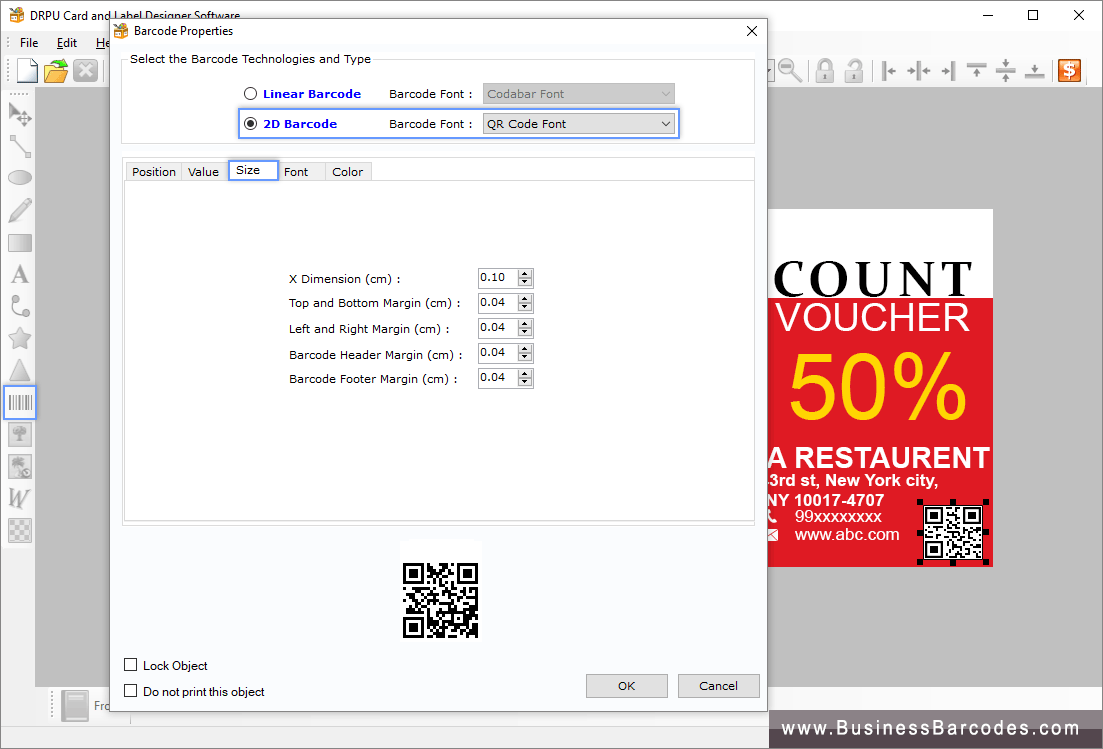The image size is (1103, 749).
Task: Select the image library tool
Action: (20, 466)
